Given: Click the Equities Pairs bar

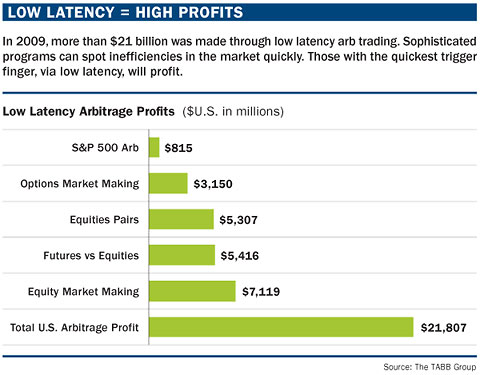Looking at the screenshot, I should click(x=181, y=219).
